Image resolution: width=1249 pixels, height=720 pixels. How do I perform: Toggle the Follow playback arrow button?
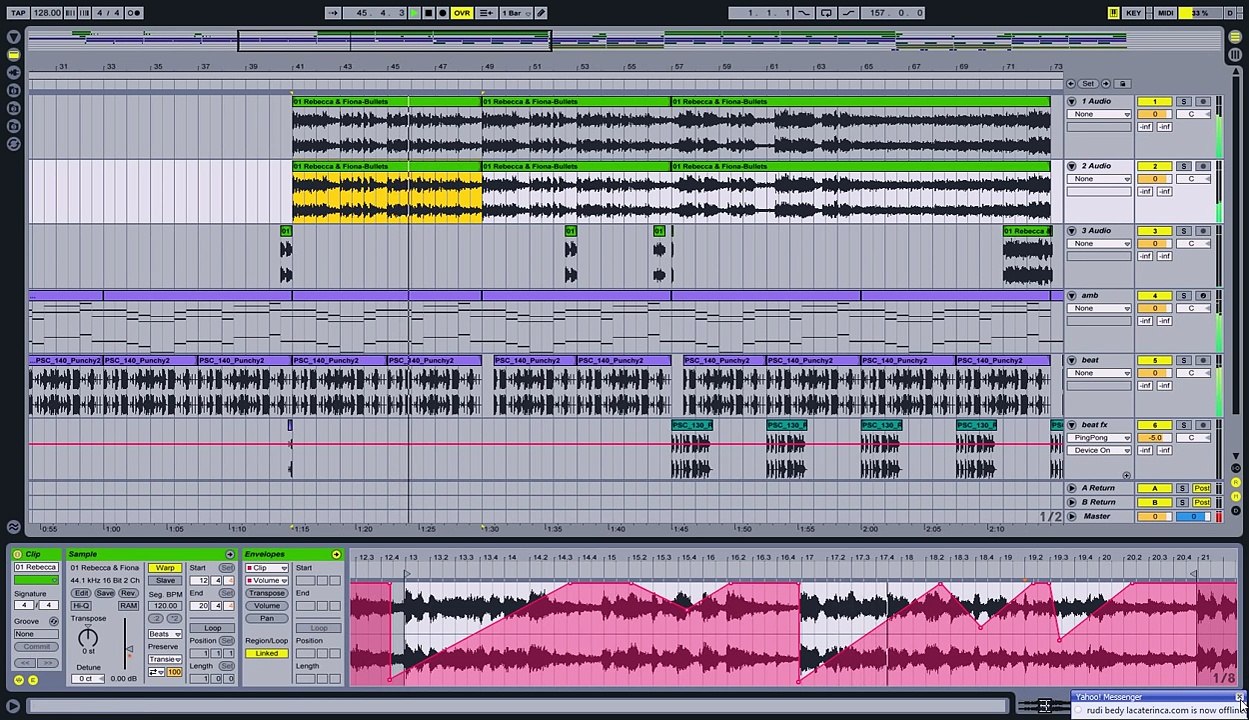[x=333, y=13]
